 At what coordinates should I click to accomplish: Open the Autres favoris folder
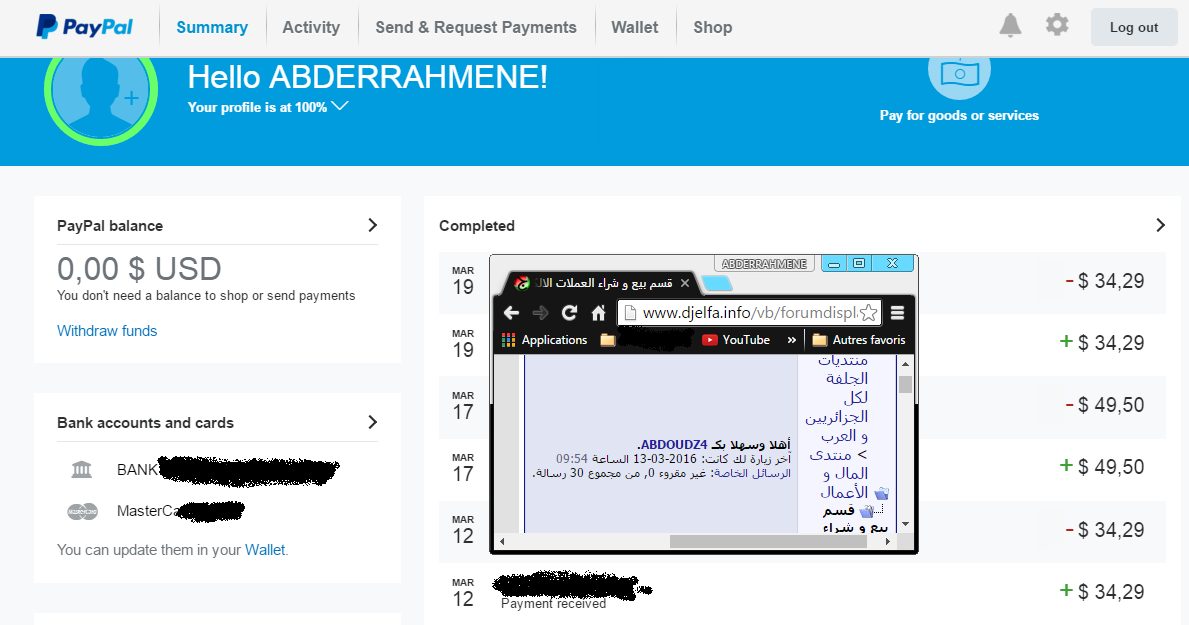858,340
